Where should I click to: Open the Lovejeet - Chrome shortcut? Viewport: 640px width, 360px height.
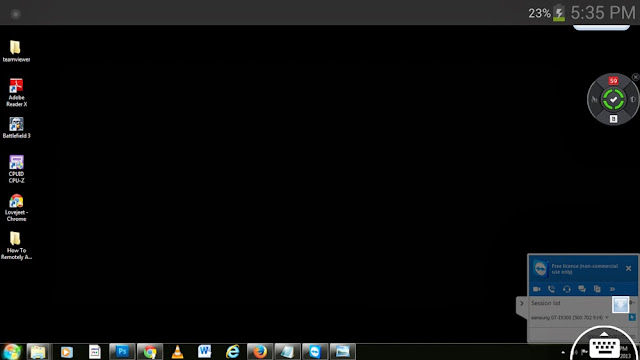(16, 208)
